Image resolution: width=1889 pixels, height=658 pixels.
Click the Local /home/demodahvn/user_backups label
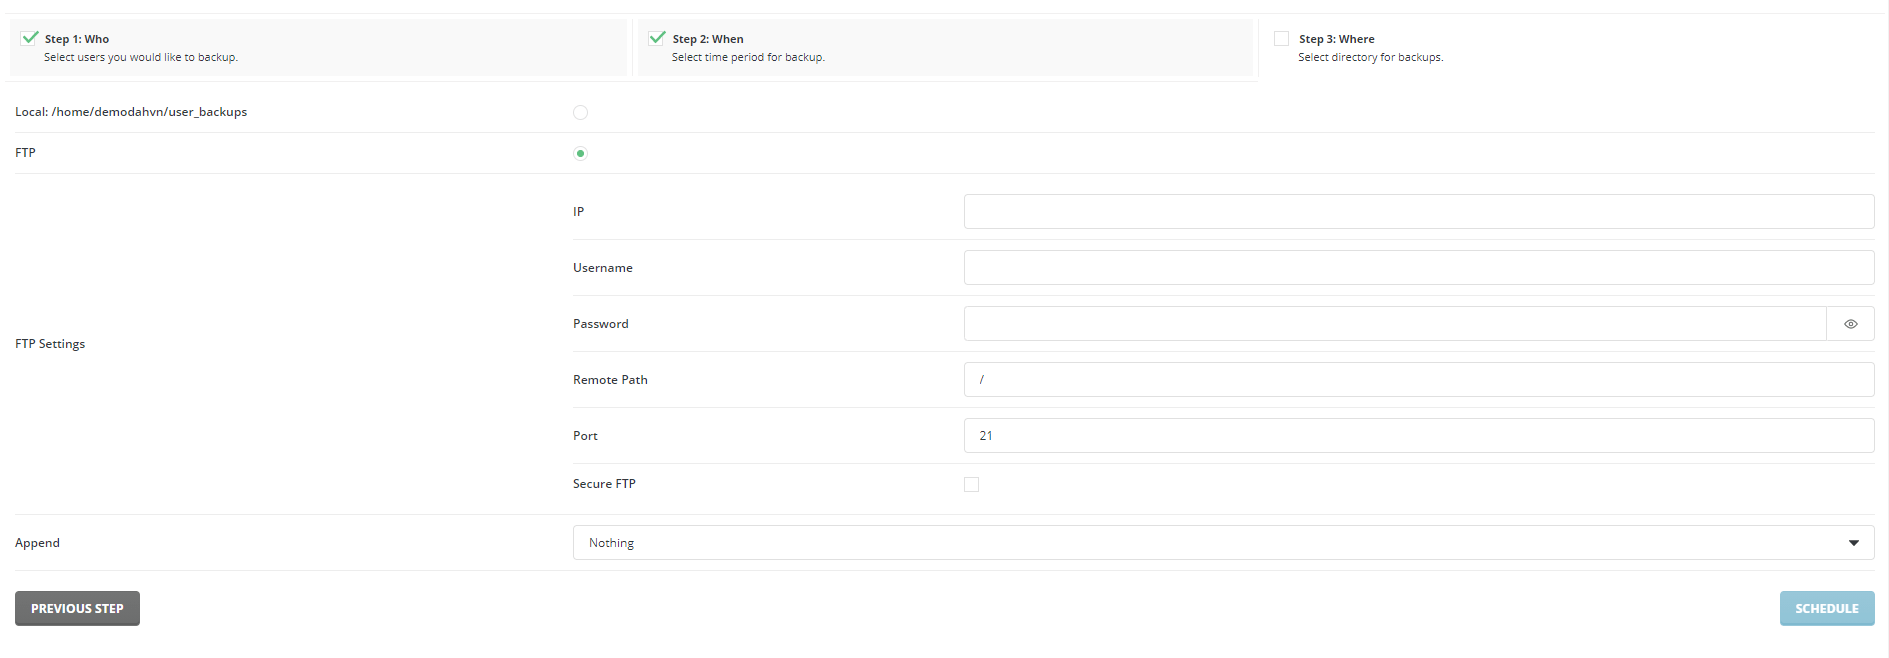(x=131, y=112)
